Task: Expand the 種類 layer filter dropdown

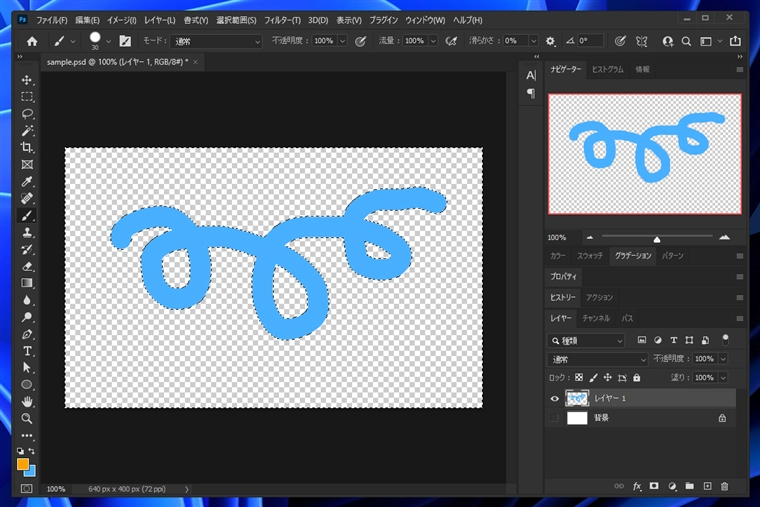Action: tap(586, 341)
